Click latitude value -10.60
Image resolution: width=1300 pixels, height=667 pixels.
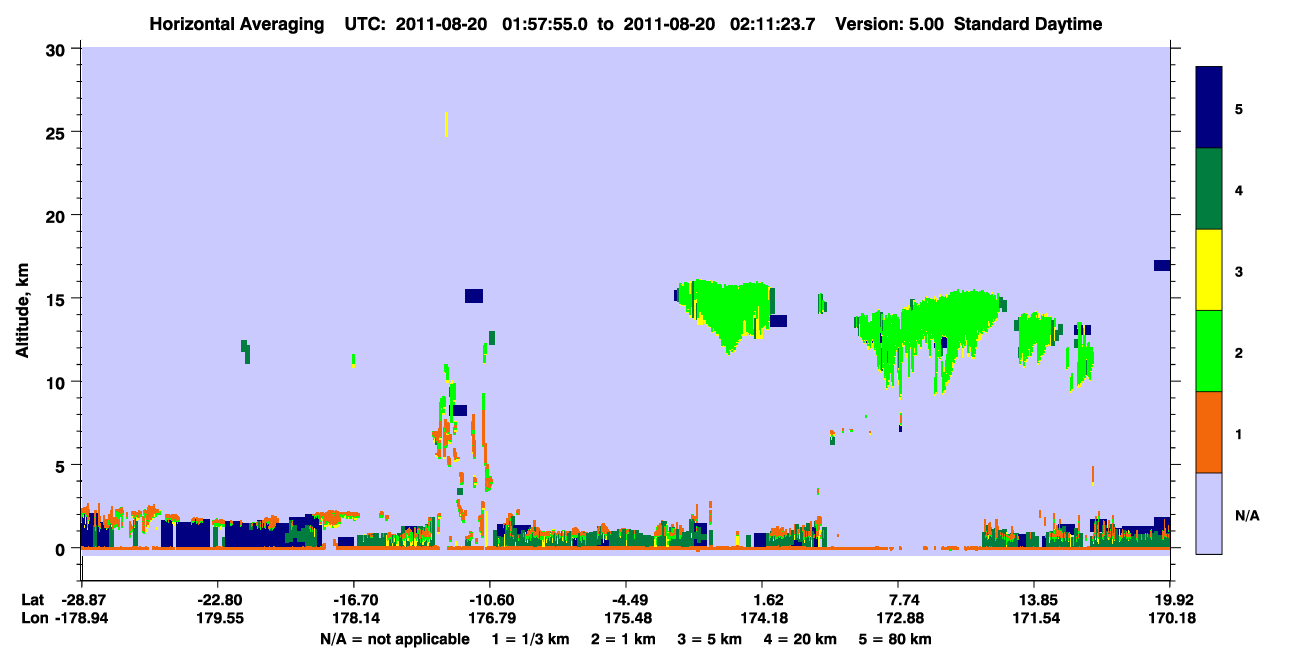click(489, 600)
